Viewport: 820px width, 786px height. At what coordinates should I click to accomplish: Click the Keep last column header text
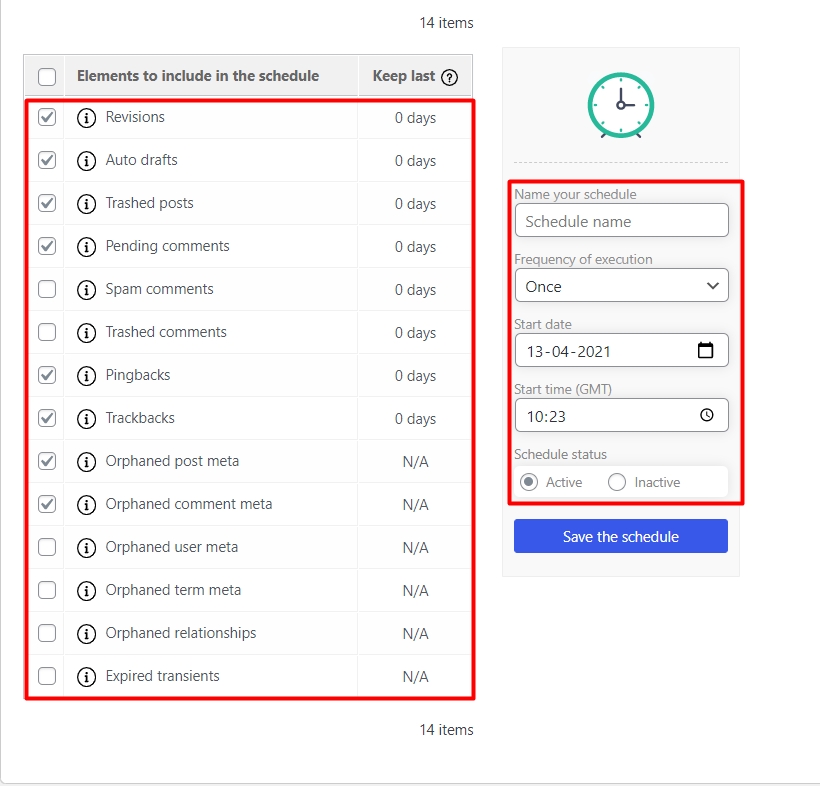click(404, 76)
